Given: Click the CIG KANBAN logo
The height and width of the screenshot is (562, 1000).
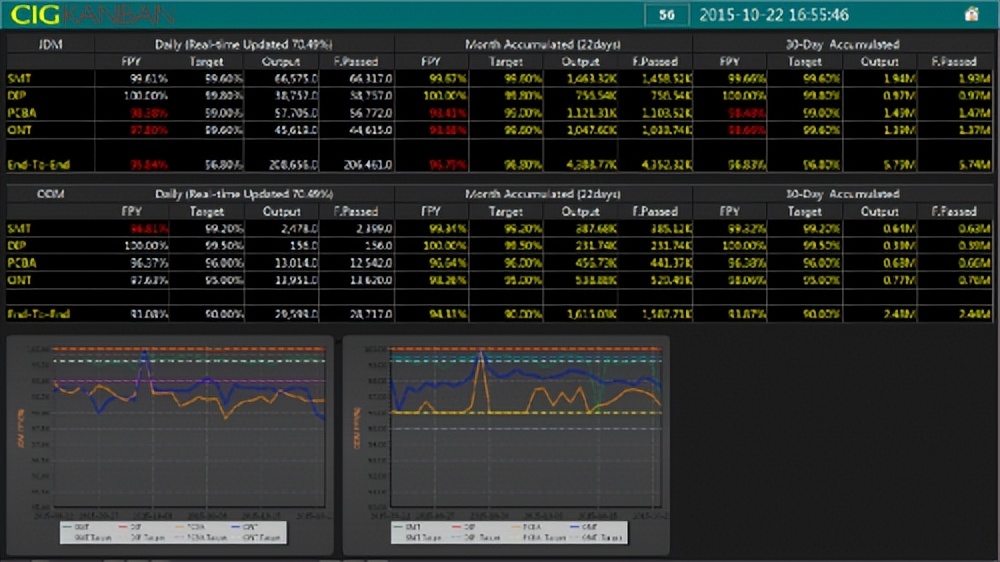Looking at the screenshot, I should 92,14.
